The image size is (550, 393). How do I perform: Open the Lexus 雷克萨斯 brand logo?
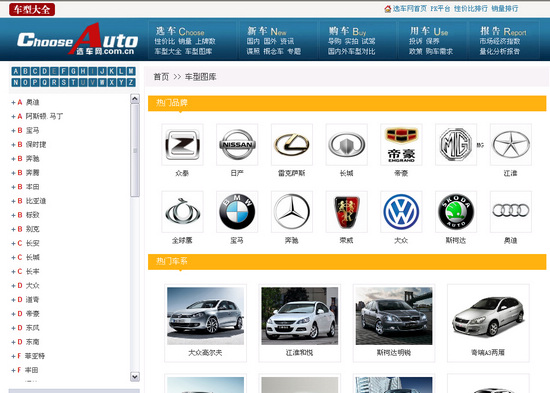pos(292,145)
